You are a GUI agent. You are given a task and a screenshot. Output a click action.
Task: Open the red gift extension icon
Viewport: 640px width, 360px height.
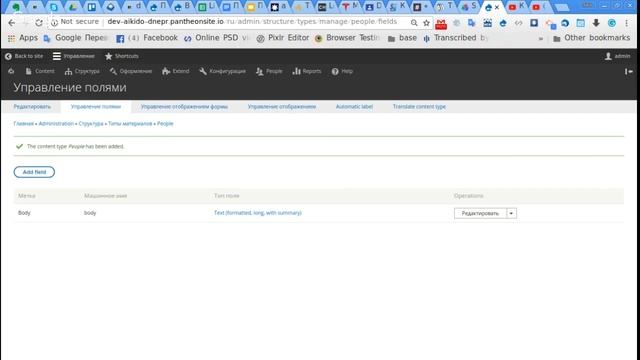click(441, 24)
